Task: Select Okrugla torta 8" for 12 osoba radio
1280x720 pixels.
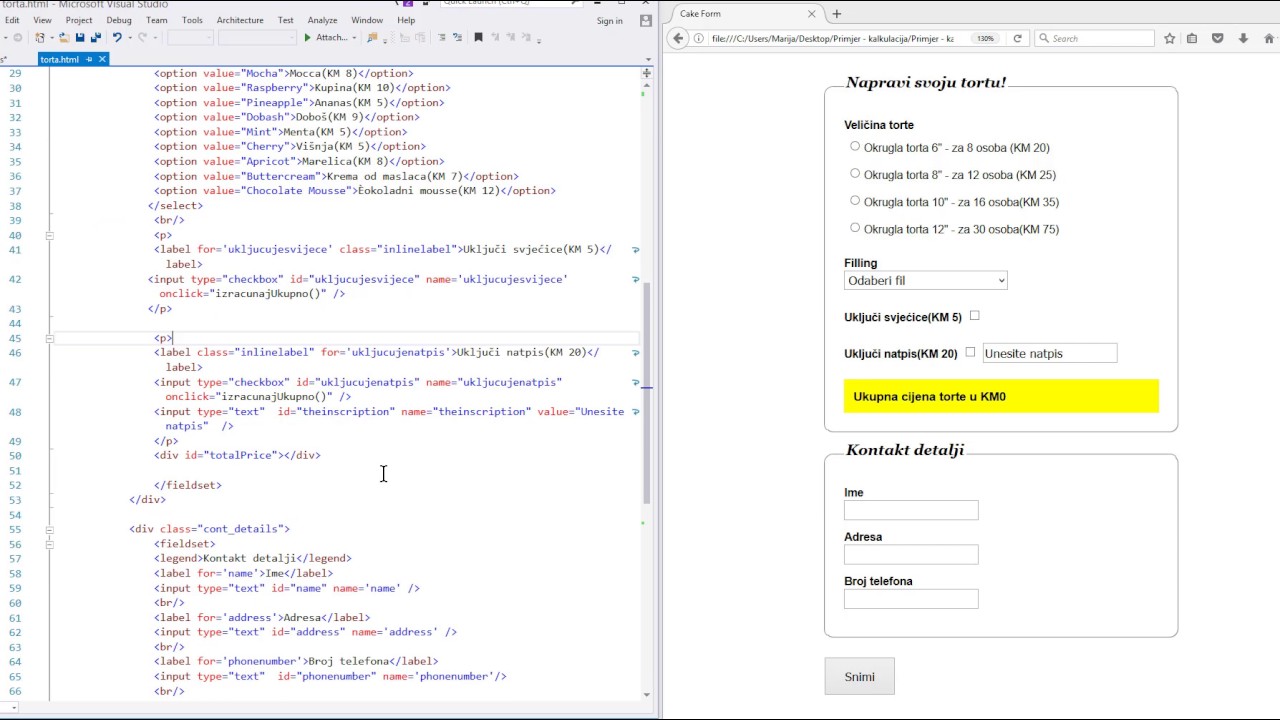Action: (x=855, y=173)
